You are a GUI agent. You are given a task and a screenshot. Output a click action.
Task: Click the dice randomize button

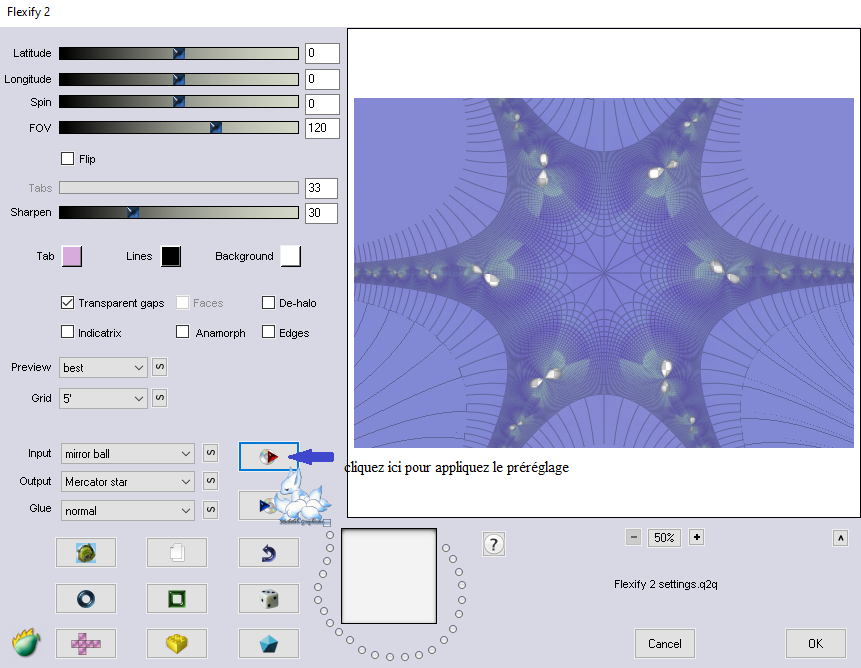269,598
